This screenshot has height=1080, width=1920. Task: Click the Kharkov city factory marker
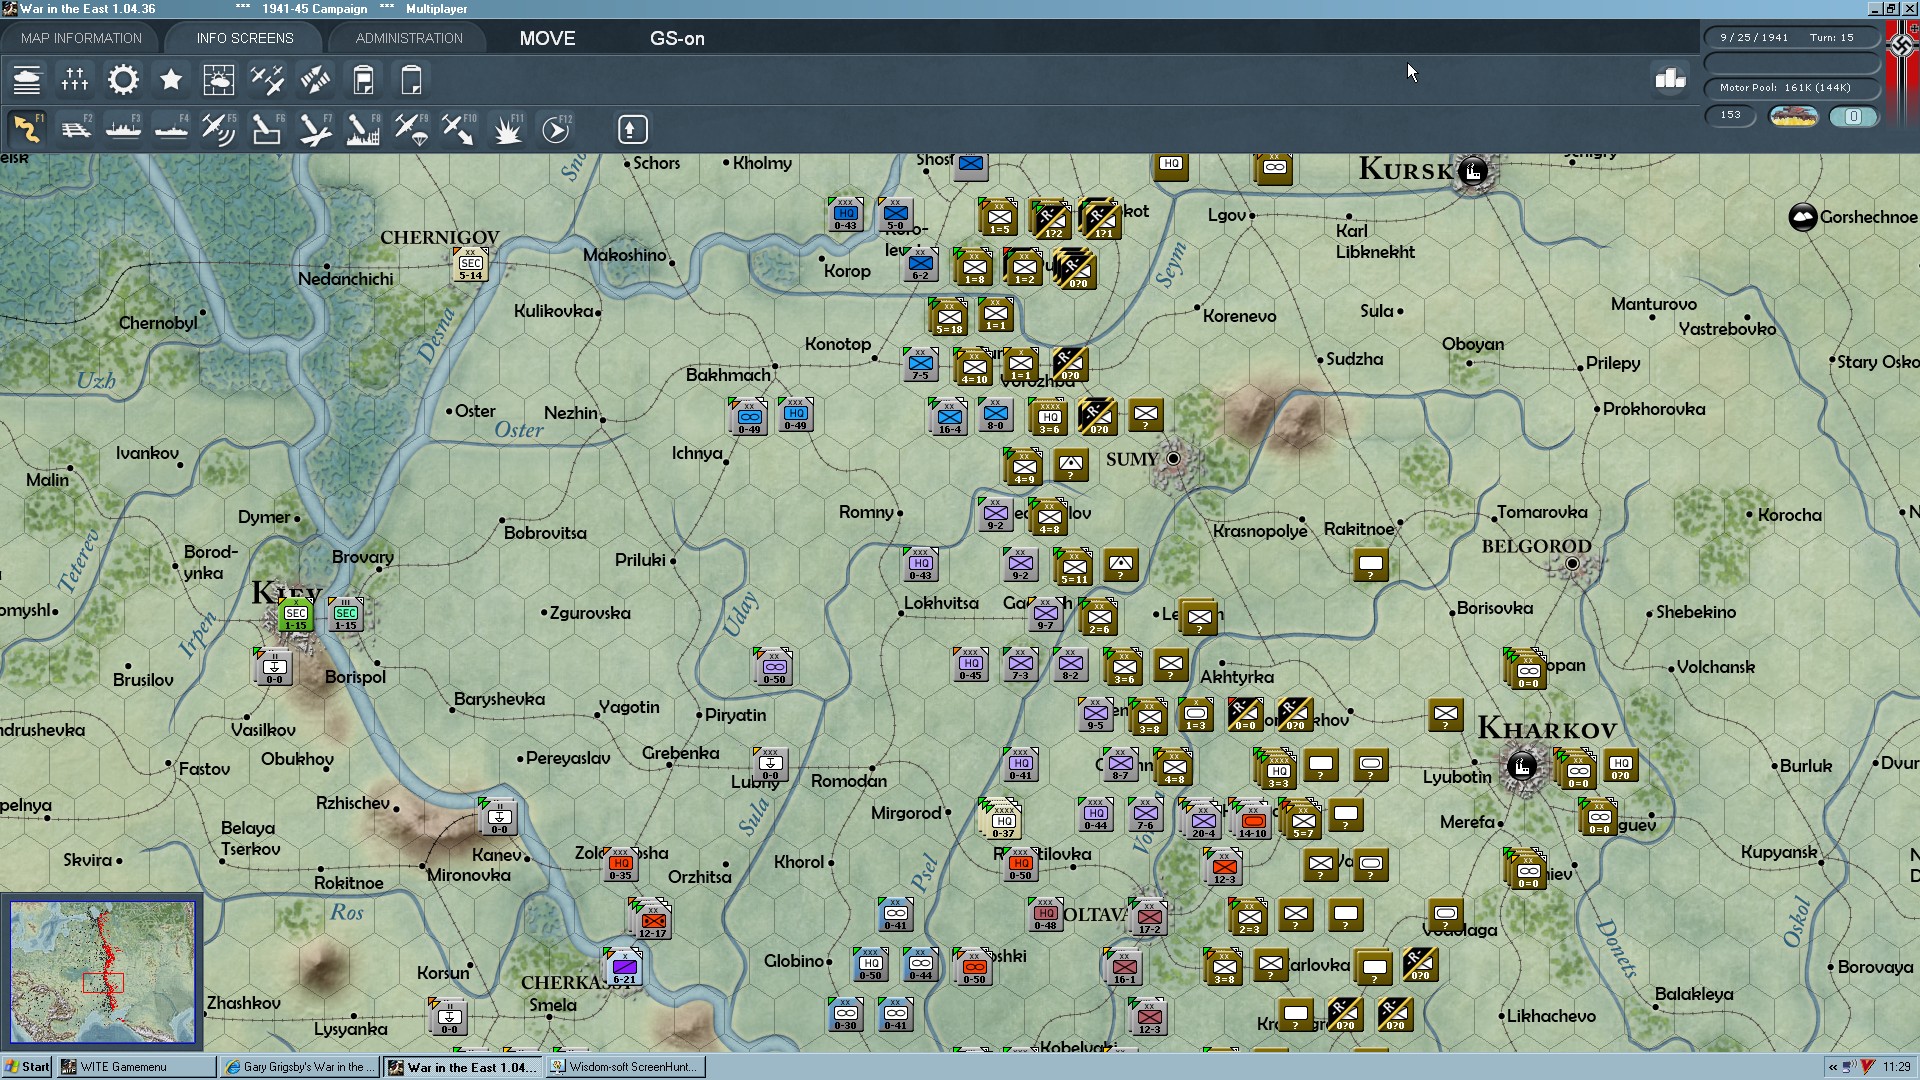(x=1521, y=767)
